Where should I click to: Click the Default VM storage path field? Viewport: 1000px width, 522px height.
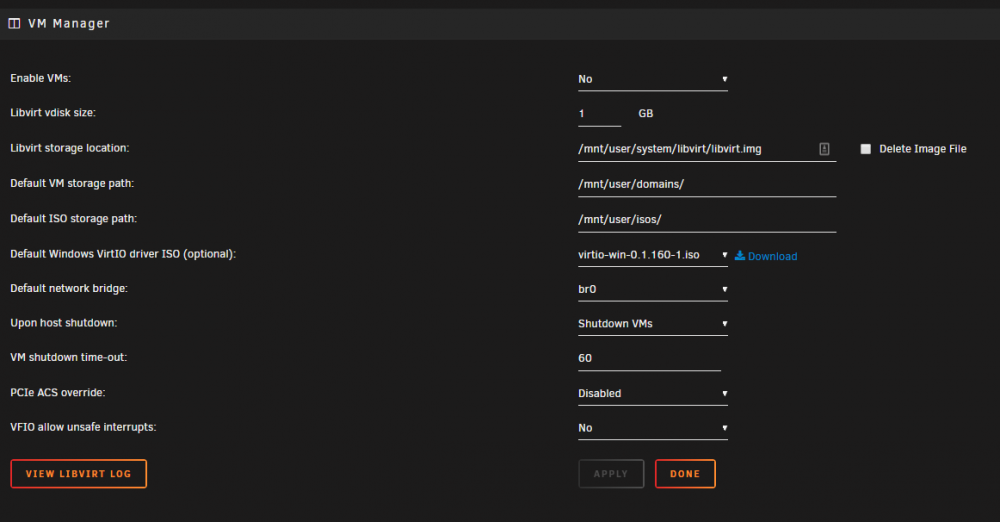pos(707,184)
